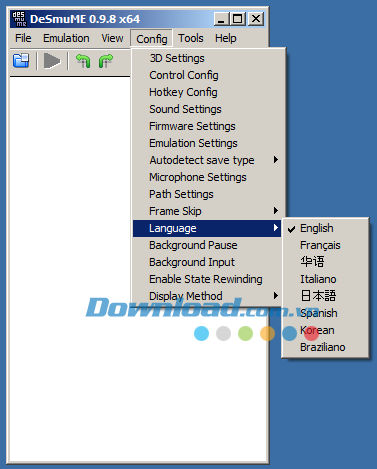Click the grey Play toolbar icon
Image resolution: width=377 pixels, height=469 pixels.
click(52, 61)
